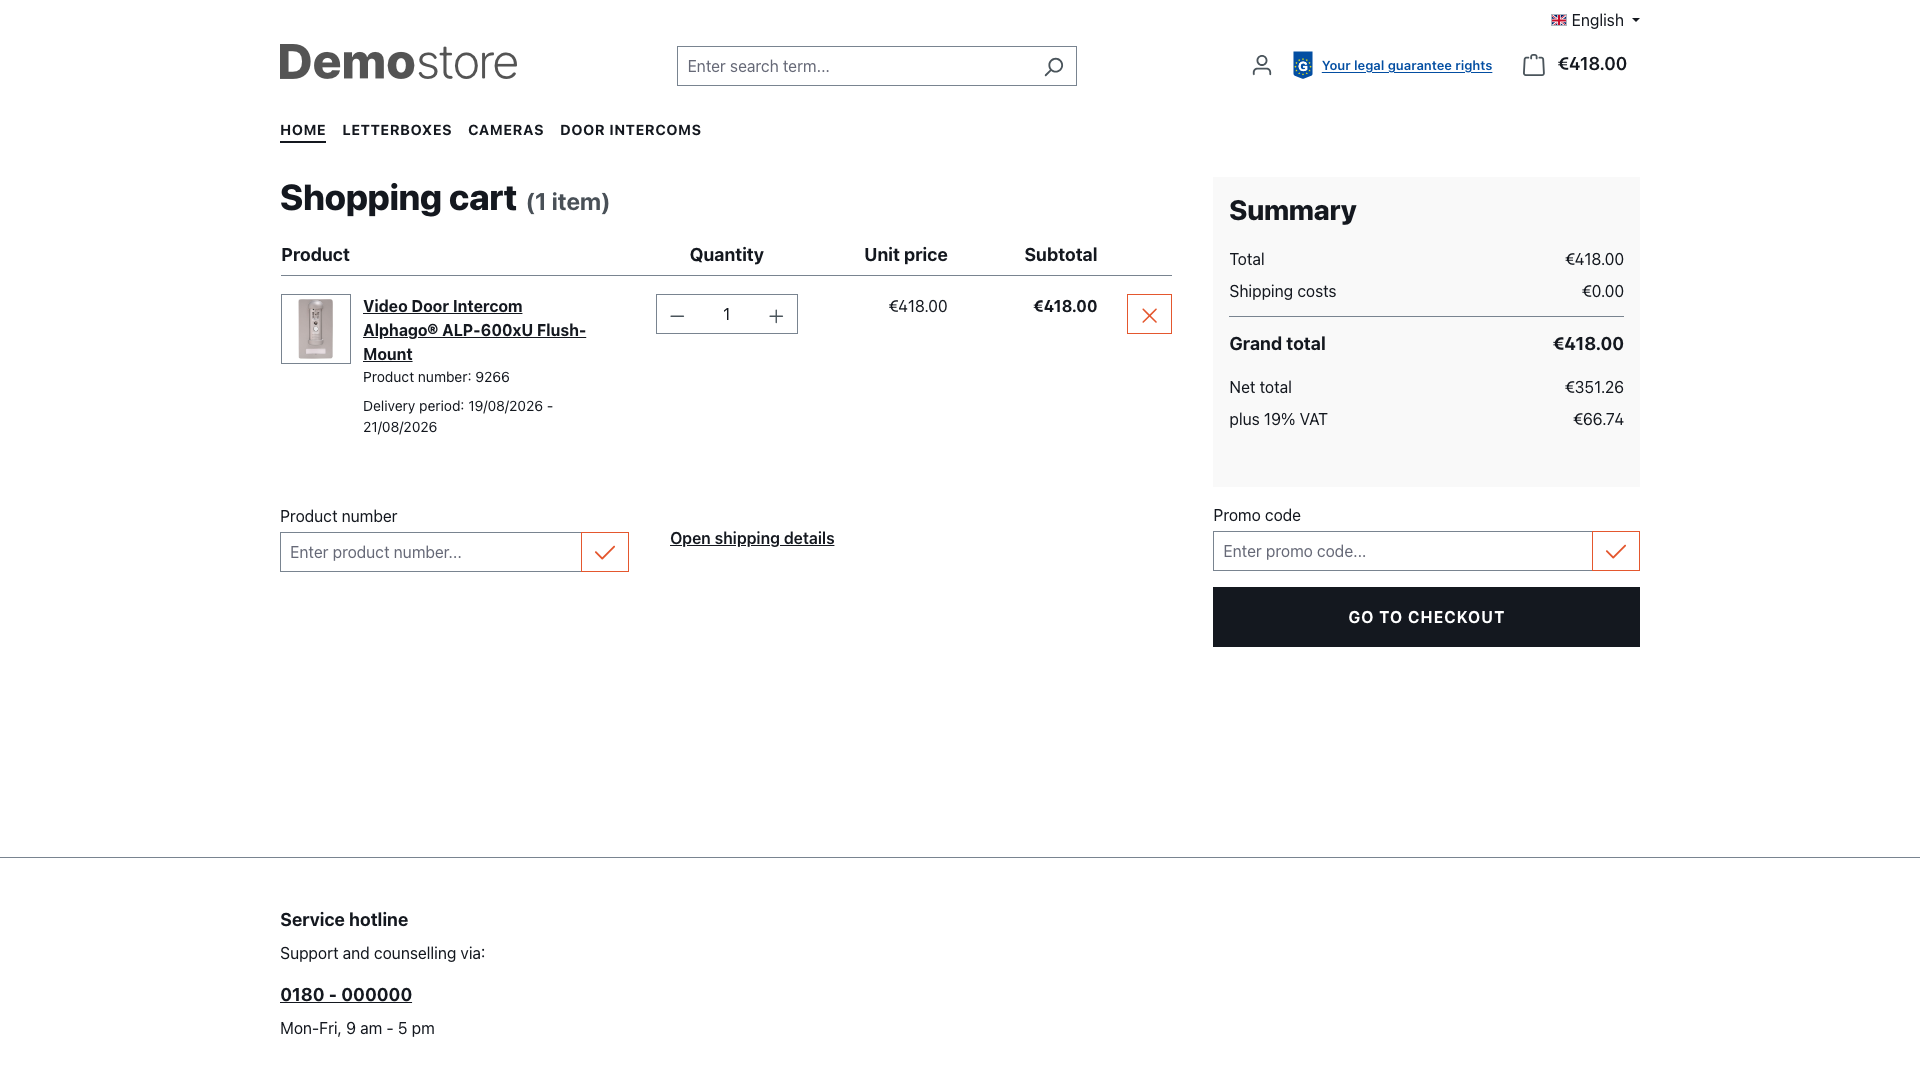1920x1080 pixels.
Task: Select the Shopping cart heading
Action: point(398,198)
